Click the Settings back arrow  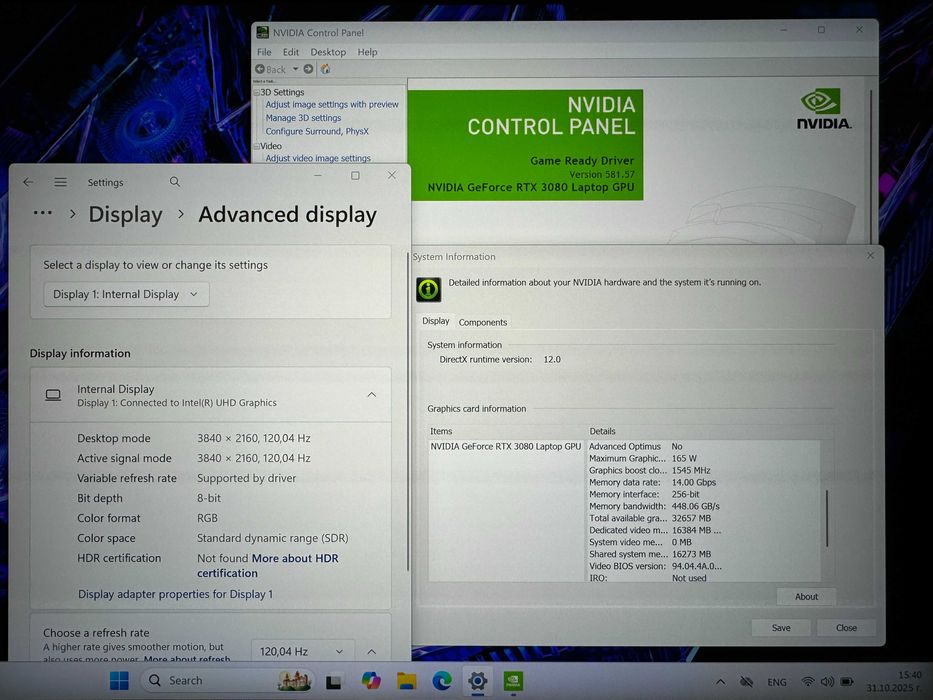point(28,182)
